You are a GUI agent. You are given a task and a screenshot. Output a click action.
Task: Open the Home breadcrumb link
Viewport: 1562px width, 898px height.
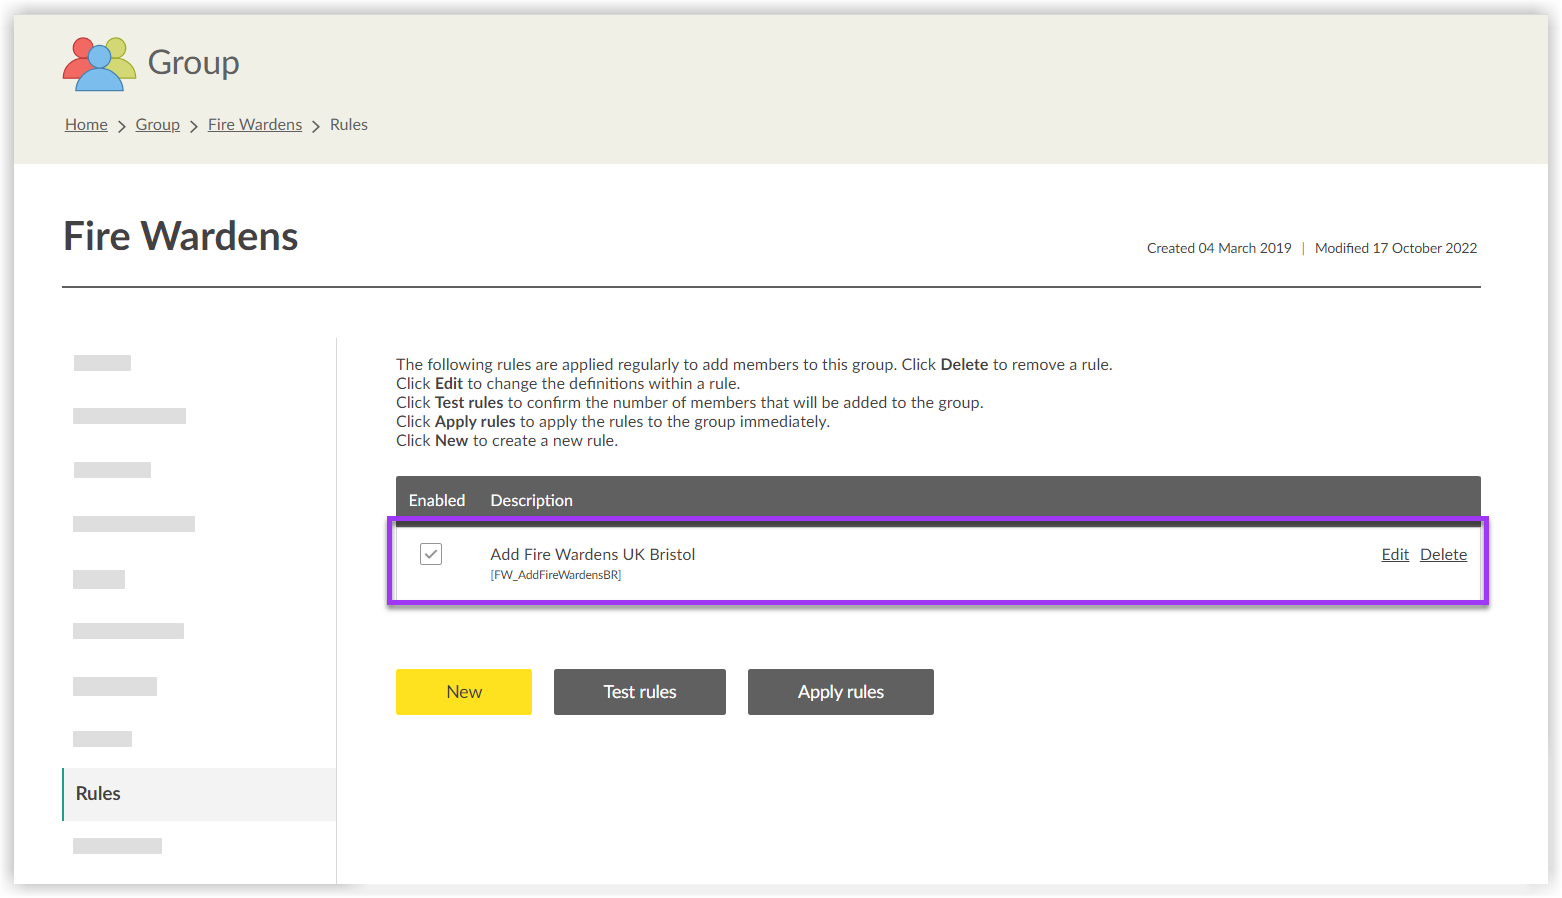pos(86,125)
